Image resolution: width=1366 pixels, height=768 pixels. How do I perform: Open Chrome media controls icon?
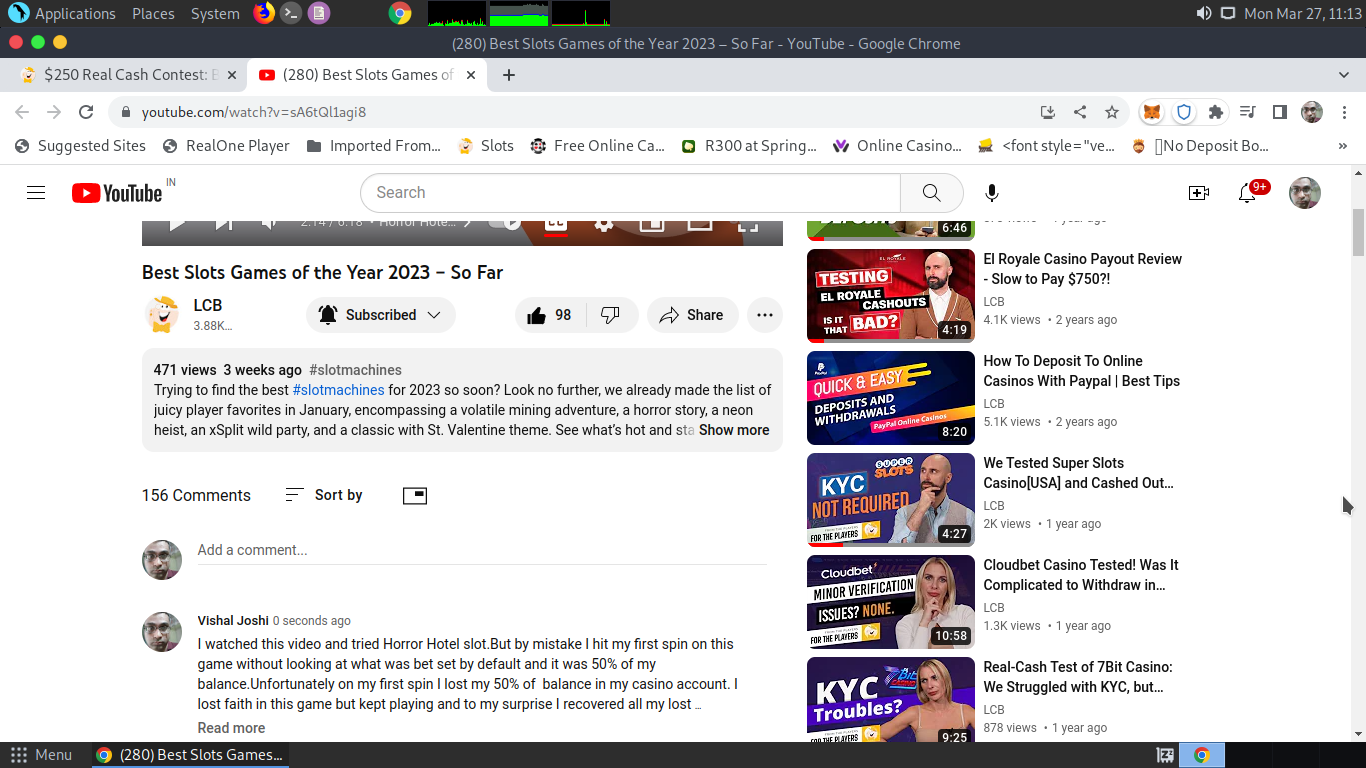[1248, 112]
